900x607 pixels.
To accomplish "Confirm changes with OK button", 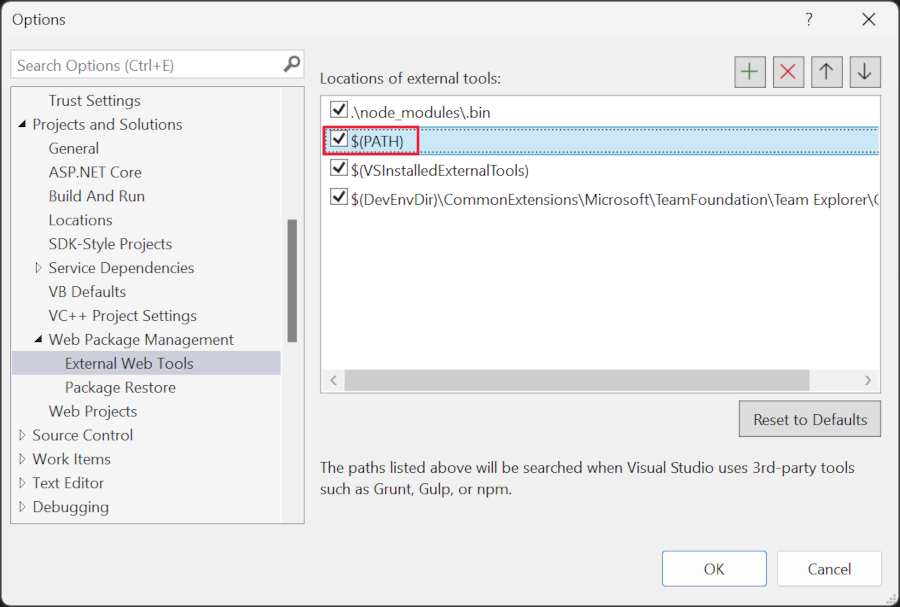I will [x=714, y=569].
